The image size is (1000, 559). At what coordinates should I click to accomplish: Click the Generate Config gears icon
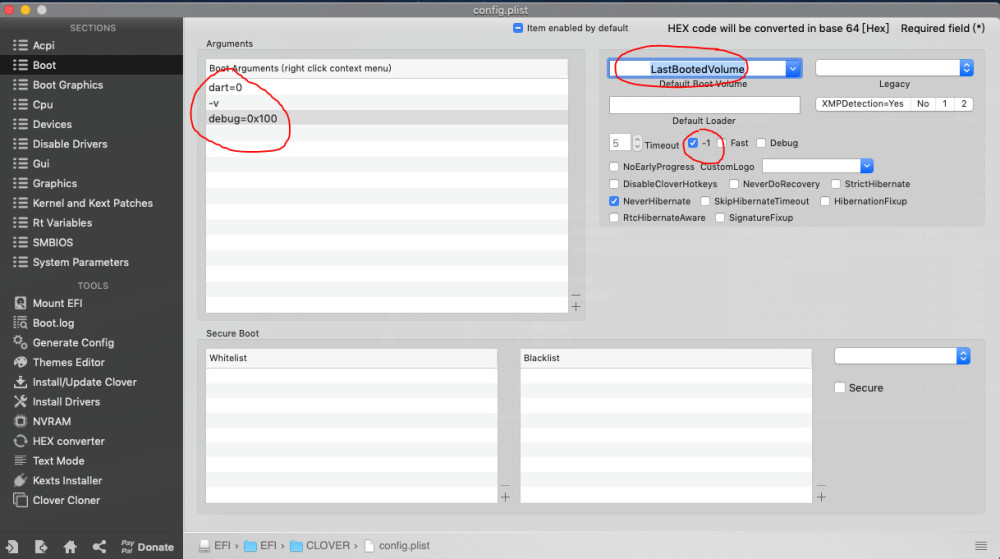click(x=20, y=342)
